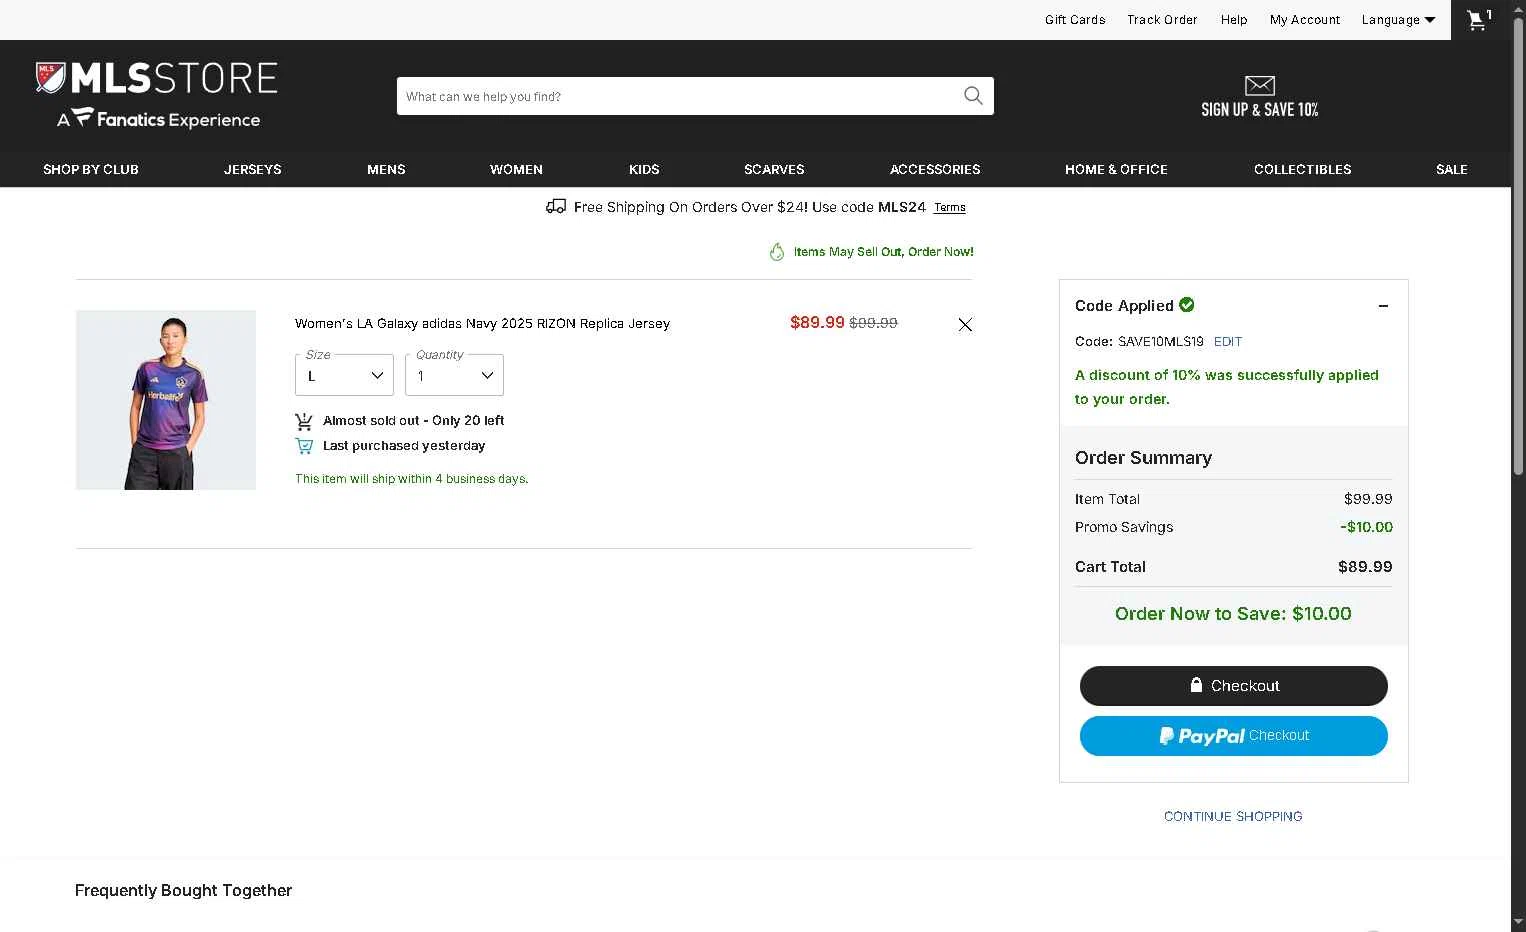
Task: Click the envelope sign up icon
Action: [1260, 86]
